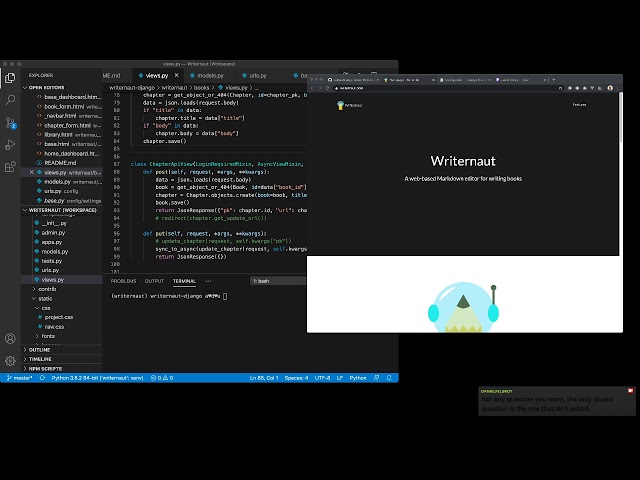The image size is (640, 480).
Task: Click the feedback icon in status bar
Action: (376, 378)
